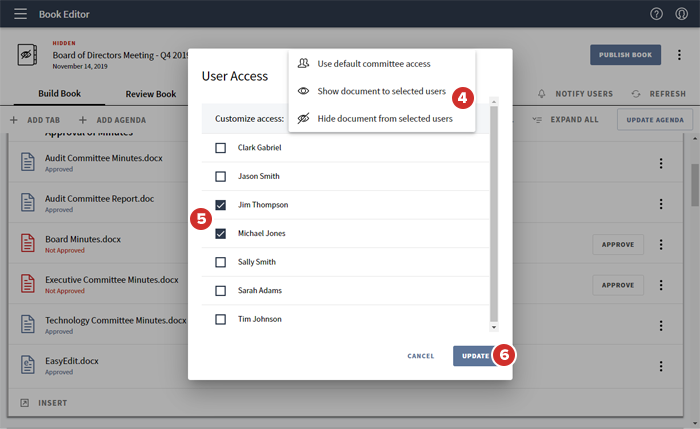The width and height of the screenshot is (700, 429).
Task: Open the three-dot menu for EasyEdit.docx
Action: tap(660, 364)
